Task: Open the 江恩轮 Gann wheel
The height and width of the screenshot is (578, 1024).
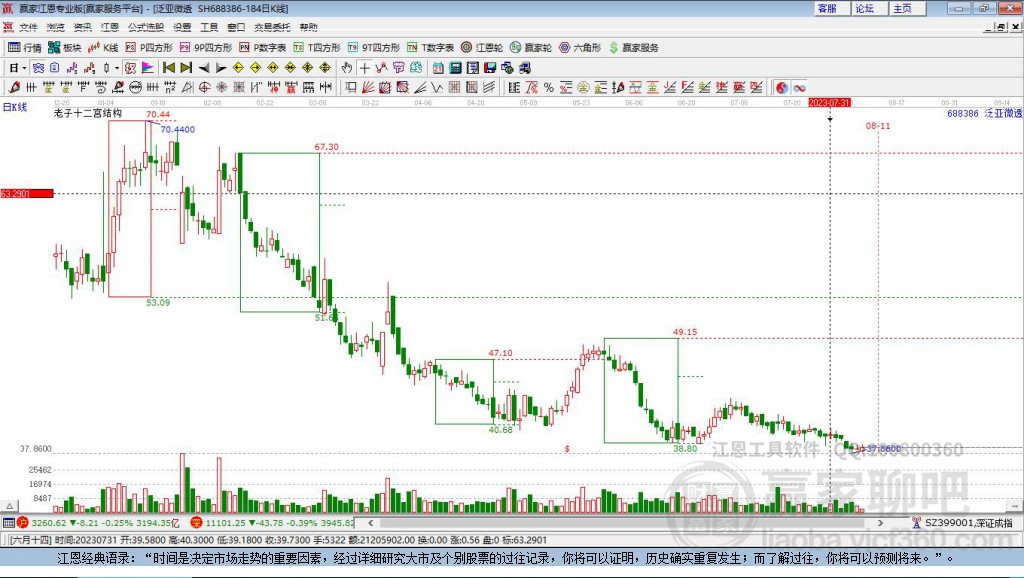Action: (482, 48)
